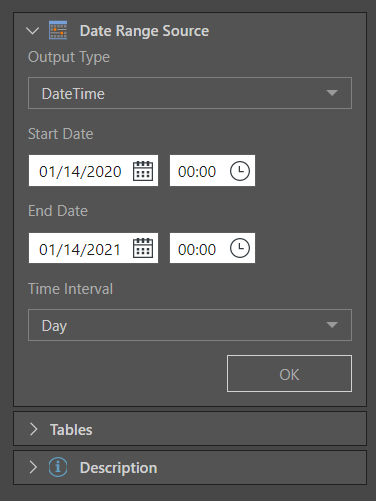
Task: Collapse the Date Range Source section
Action: 33,31
